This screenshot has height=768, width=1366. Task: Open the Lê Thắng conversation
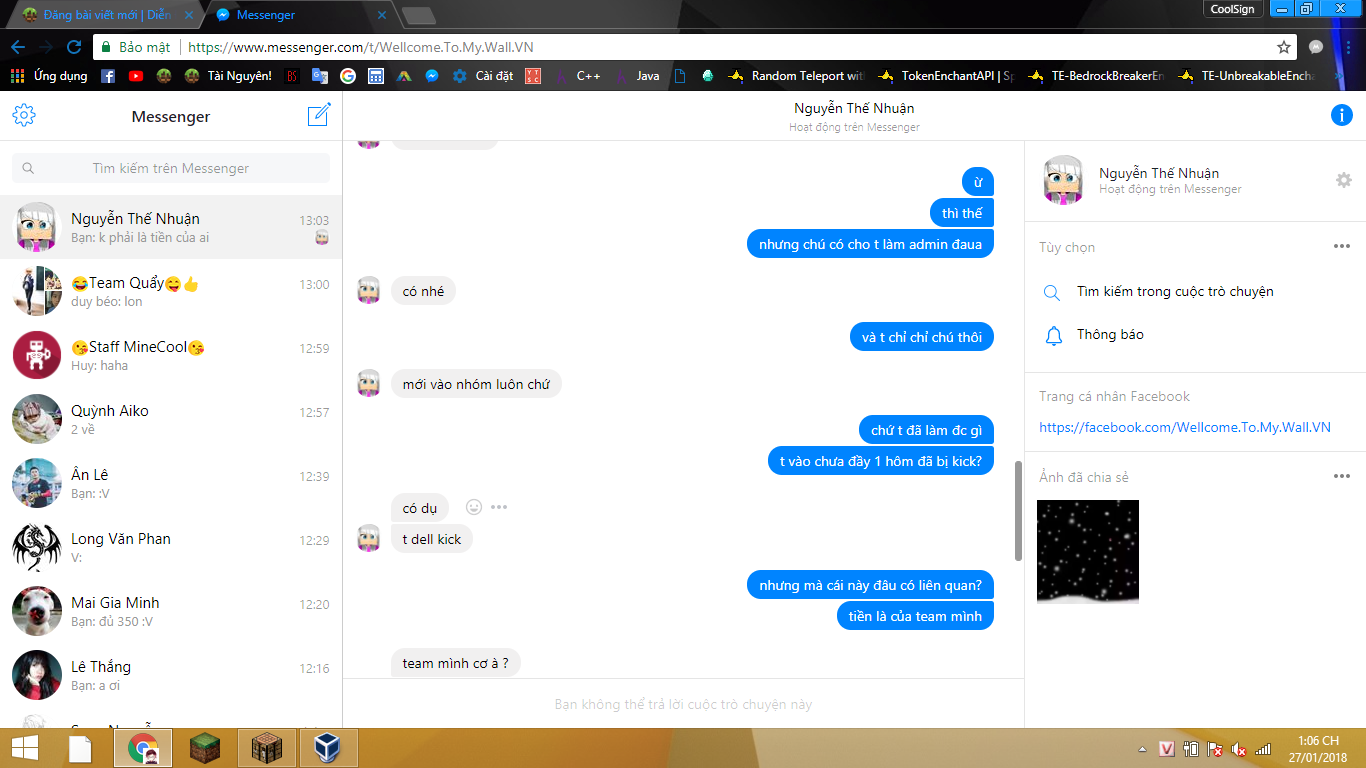pyautogui.click(x=171, y=675)
